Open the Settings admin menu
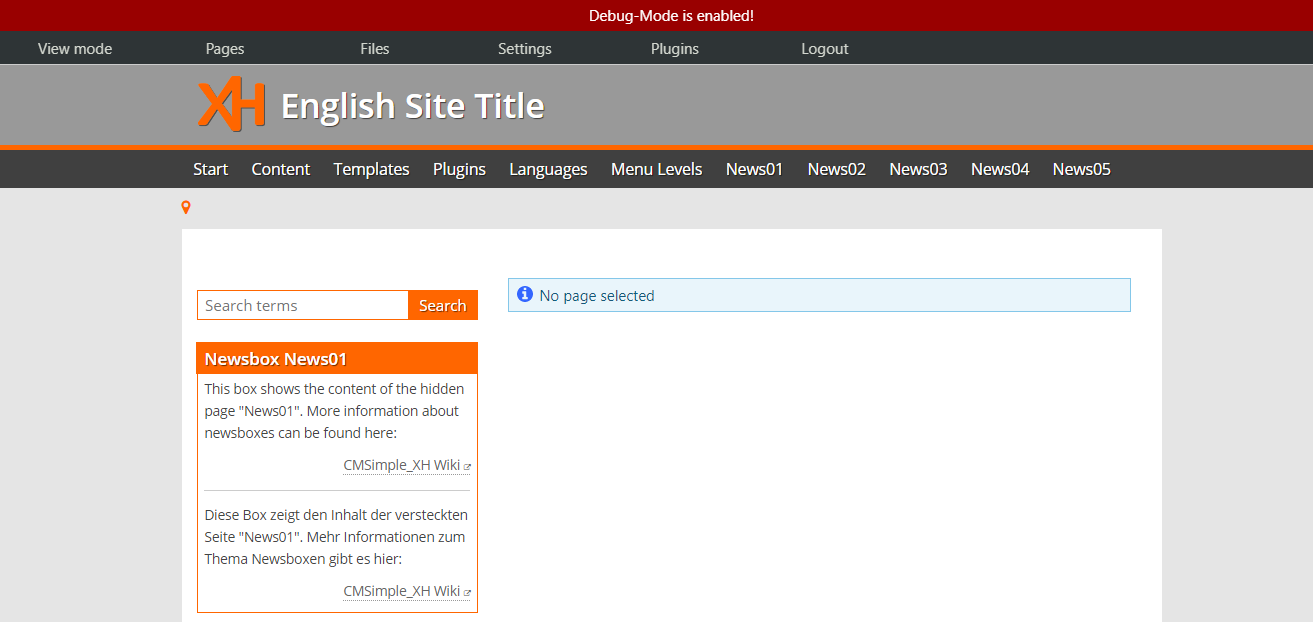 point(525,48)
